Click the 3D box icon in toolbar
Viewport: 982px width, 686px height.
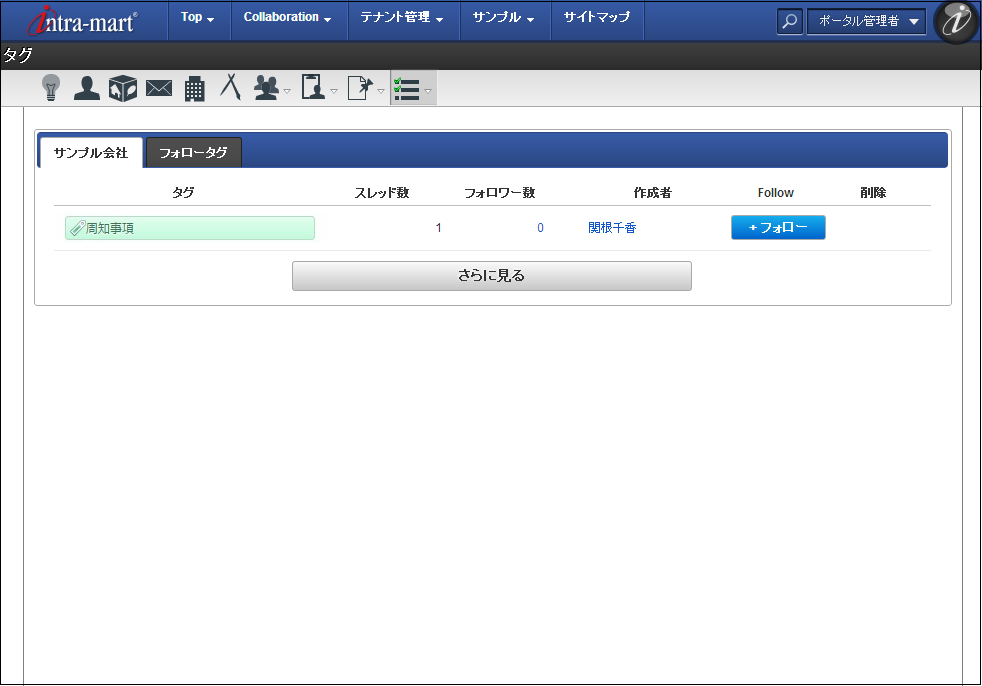click(x=123, y=89)
